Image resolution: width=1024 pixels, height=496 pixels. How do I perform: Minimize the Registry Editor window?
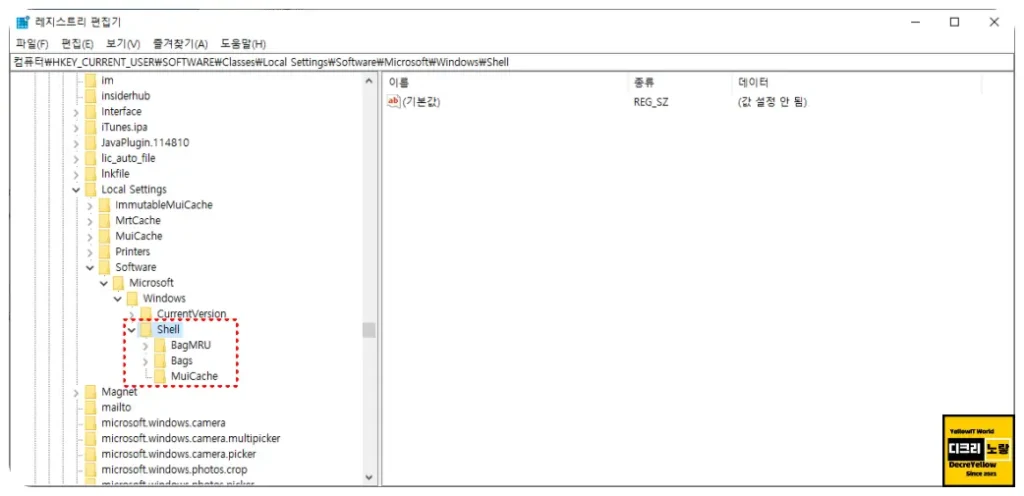pos(916,22)
